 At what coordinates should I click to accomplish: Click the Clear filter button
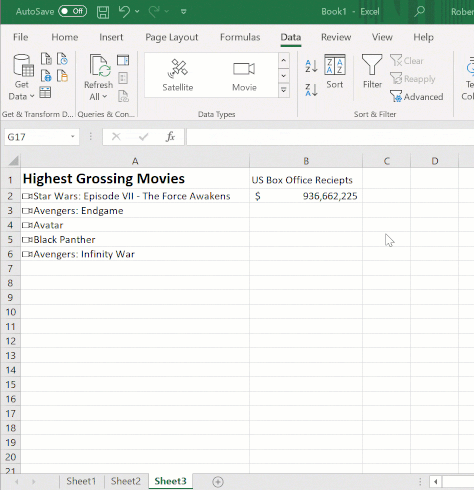pyautogui.click(x=407, y=61)
